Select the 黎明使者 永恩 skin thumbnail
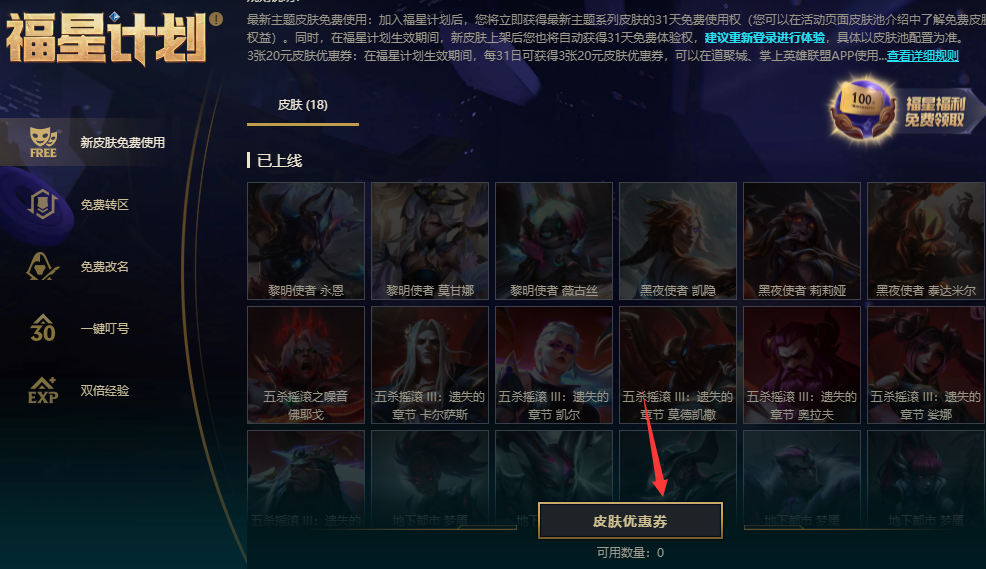Image resolution: width=986 pixels, height=569 pixels. pyautogui.click(x=306, y=241)
